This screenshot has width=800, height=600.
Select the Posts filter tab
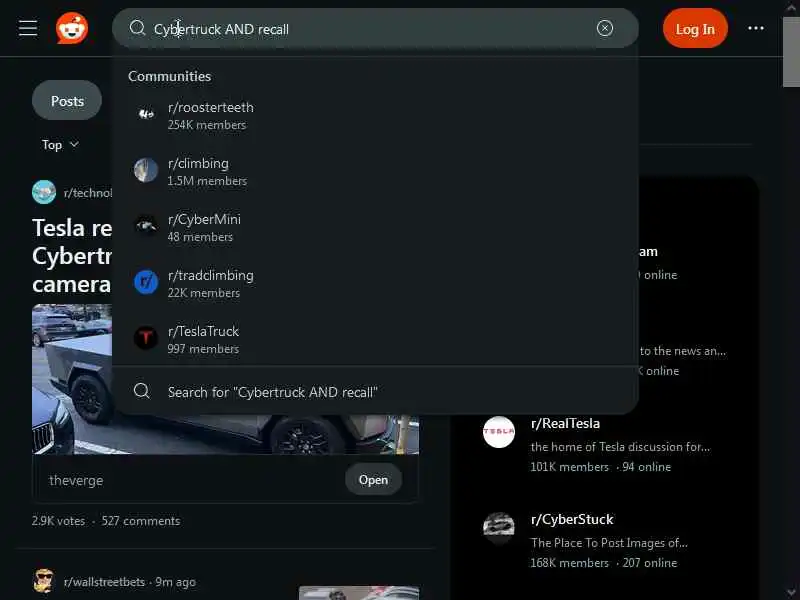pyautogui.click(x=67, y=101)
